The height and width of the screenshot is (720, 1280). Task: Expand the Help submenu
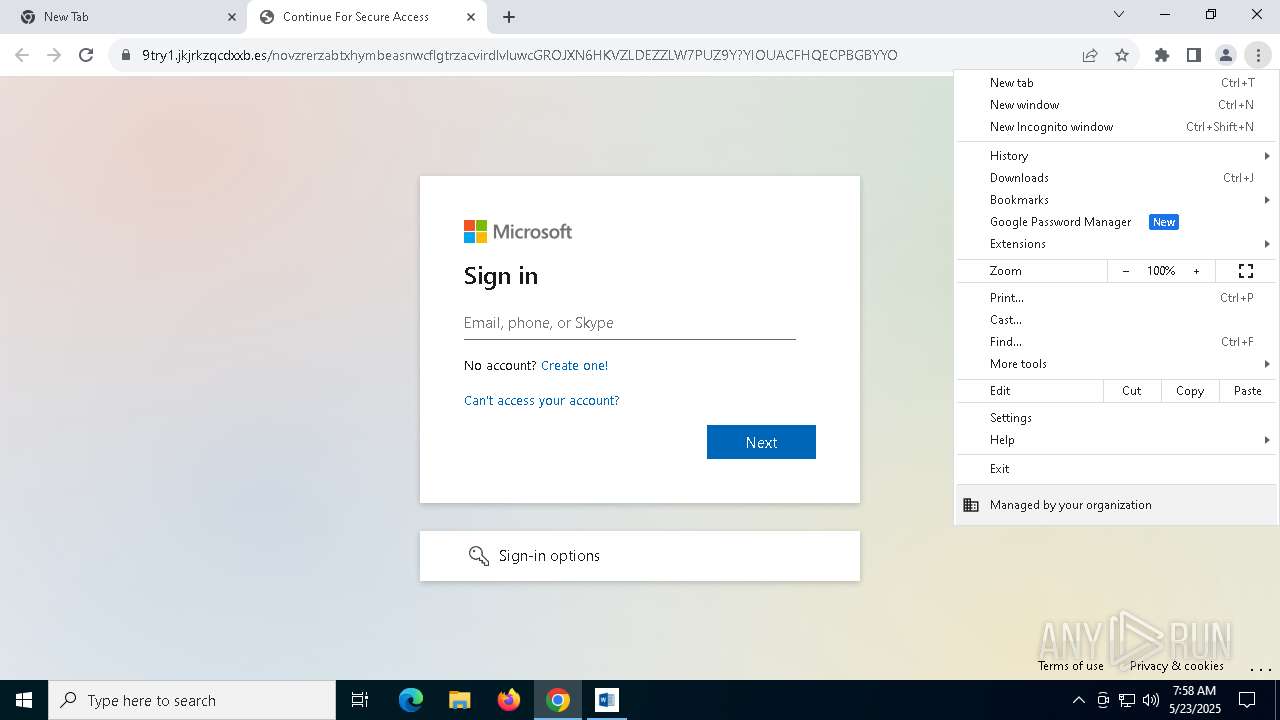pyautogui.click(x=1117, y=440)
